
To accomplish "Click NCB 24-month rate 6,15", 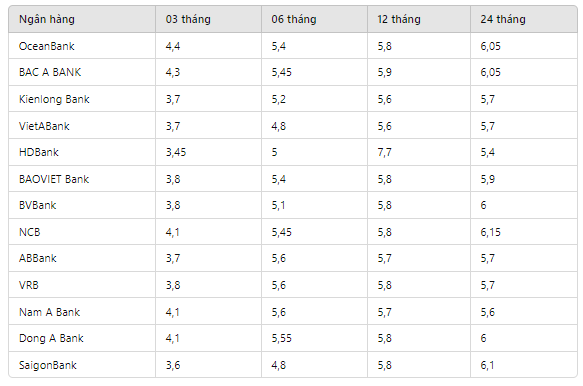I will (x=490, y=232).
